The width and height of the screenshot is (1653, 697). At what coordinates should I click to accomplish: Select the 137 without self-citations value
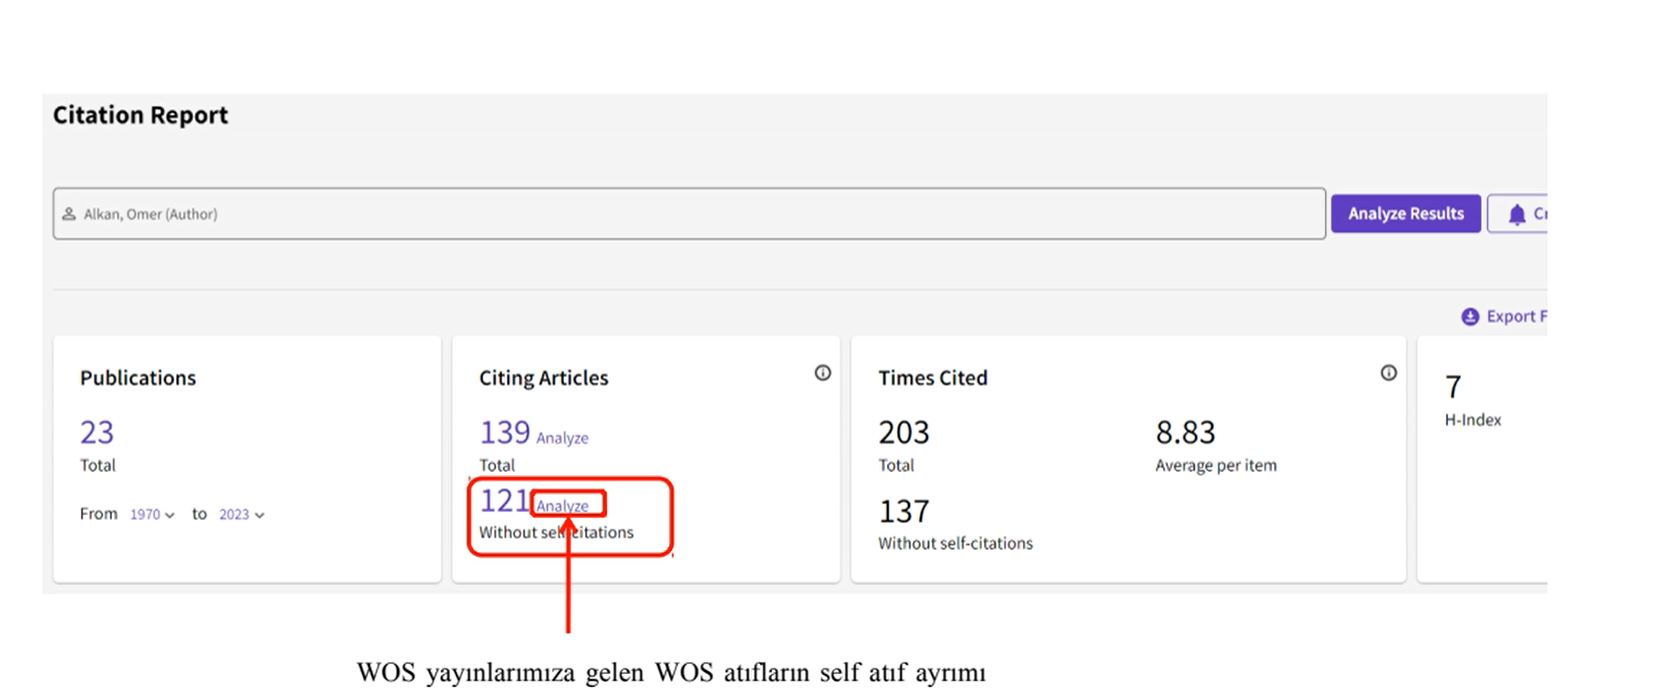[903, 512]
